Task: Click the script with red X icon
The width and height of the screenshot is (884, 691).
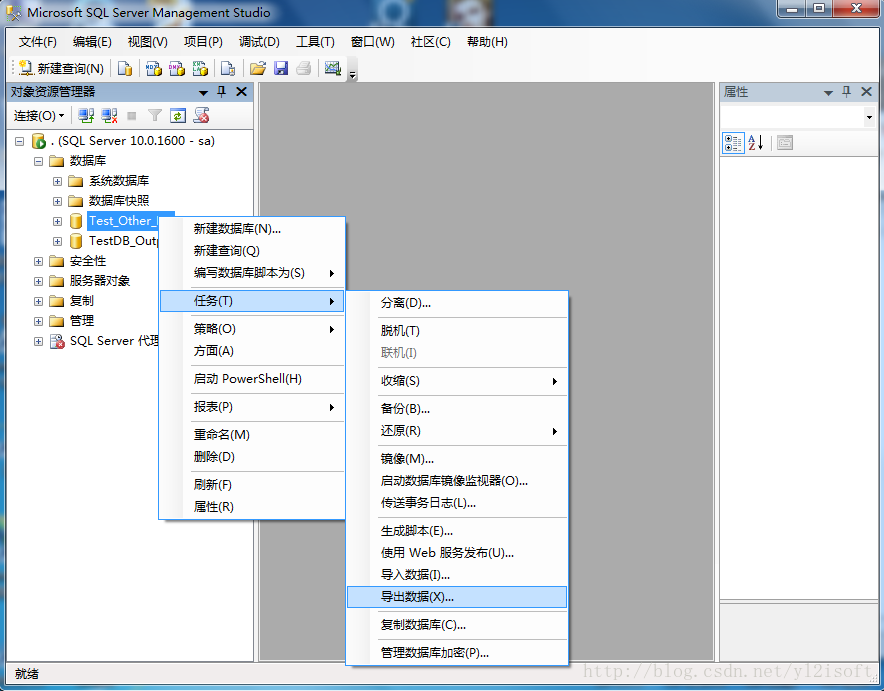Action: click(201, 116)
